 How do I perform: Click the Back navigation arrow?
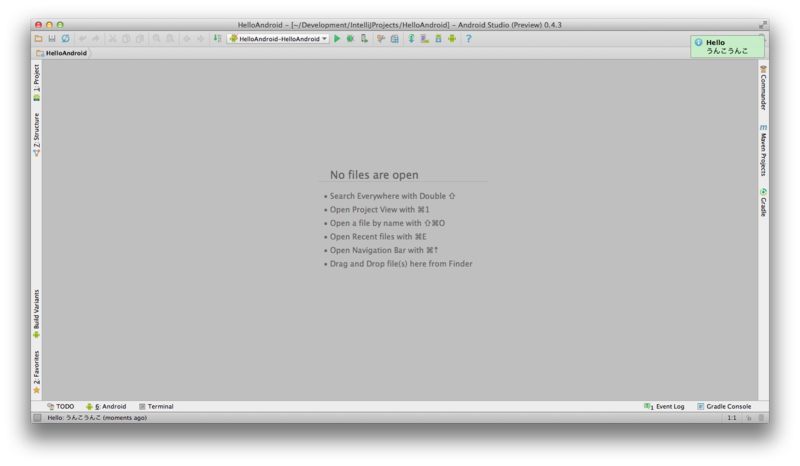(187, 39)
